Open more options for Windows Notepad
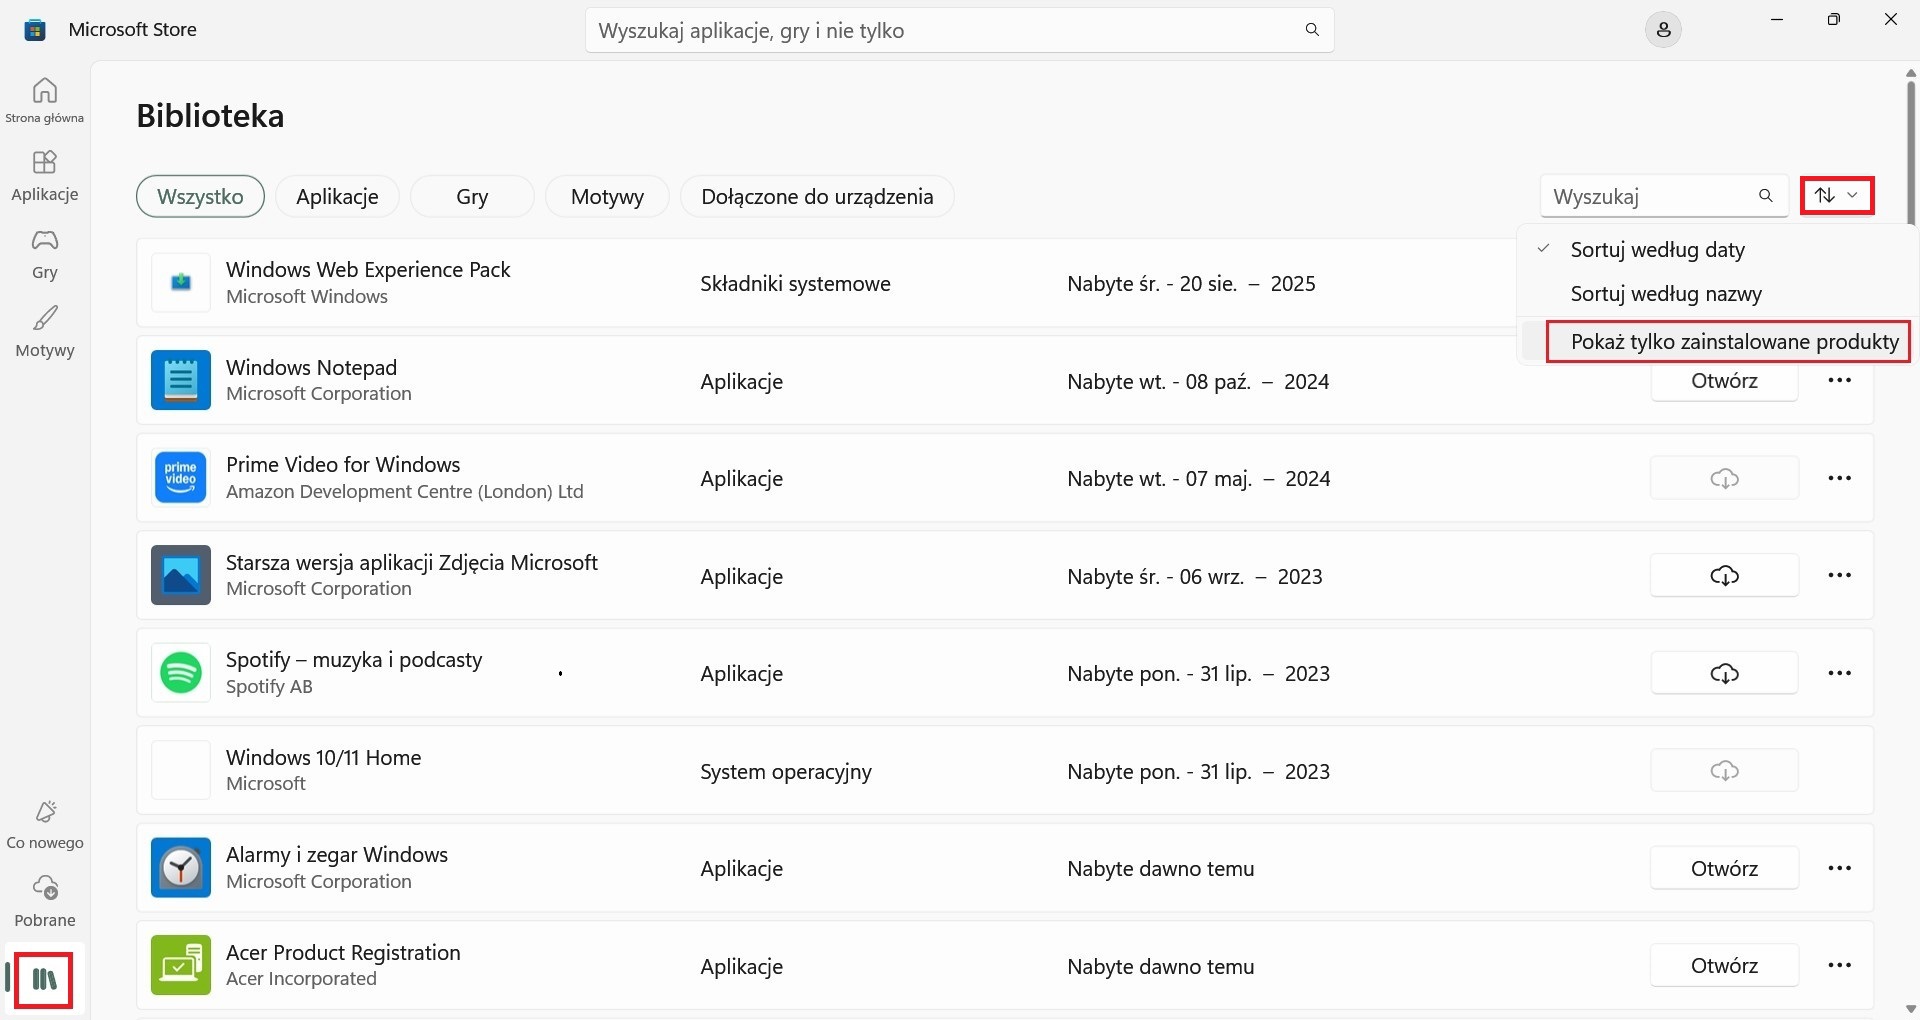 click(1840, 381)
